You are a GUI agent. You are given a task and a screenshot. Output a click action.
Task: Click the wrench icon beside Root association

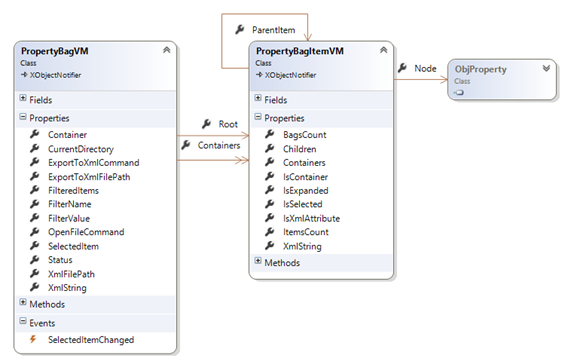206,124
